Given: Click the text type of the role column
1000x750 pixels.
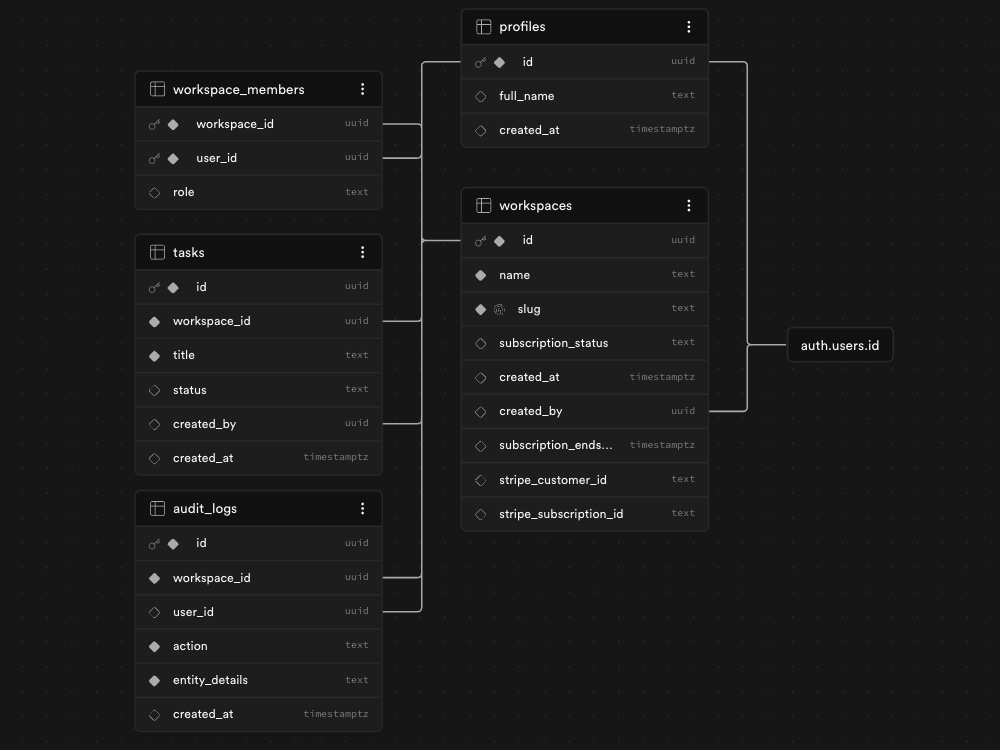Looking at the screenshot, I should [357, 192].
